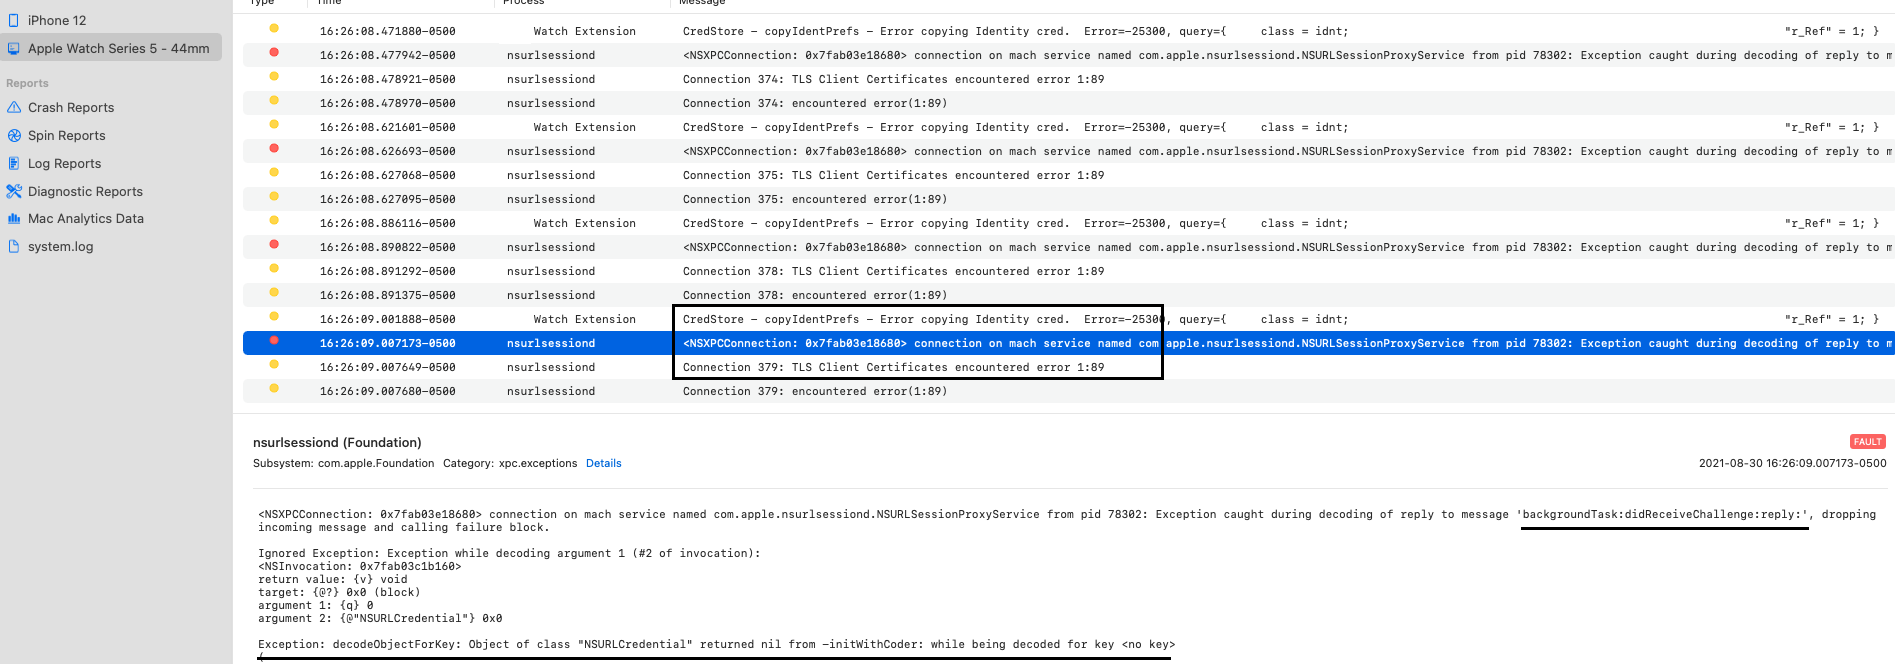This screenshot has height=664, width=1895.
Task: Click 'nsurlsessiond' process at 16:26:08.626693
Action: tap(551, 151)
